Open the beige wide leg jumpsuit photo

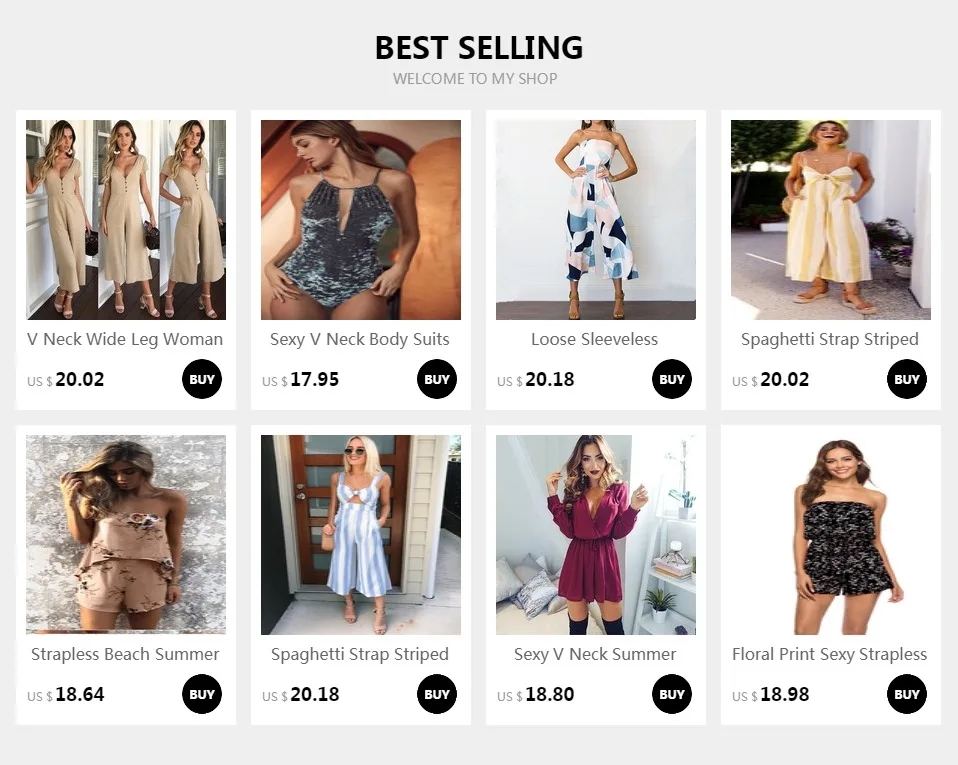point(126,220)
